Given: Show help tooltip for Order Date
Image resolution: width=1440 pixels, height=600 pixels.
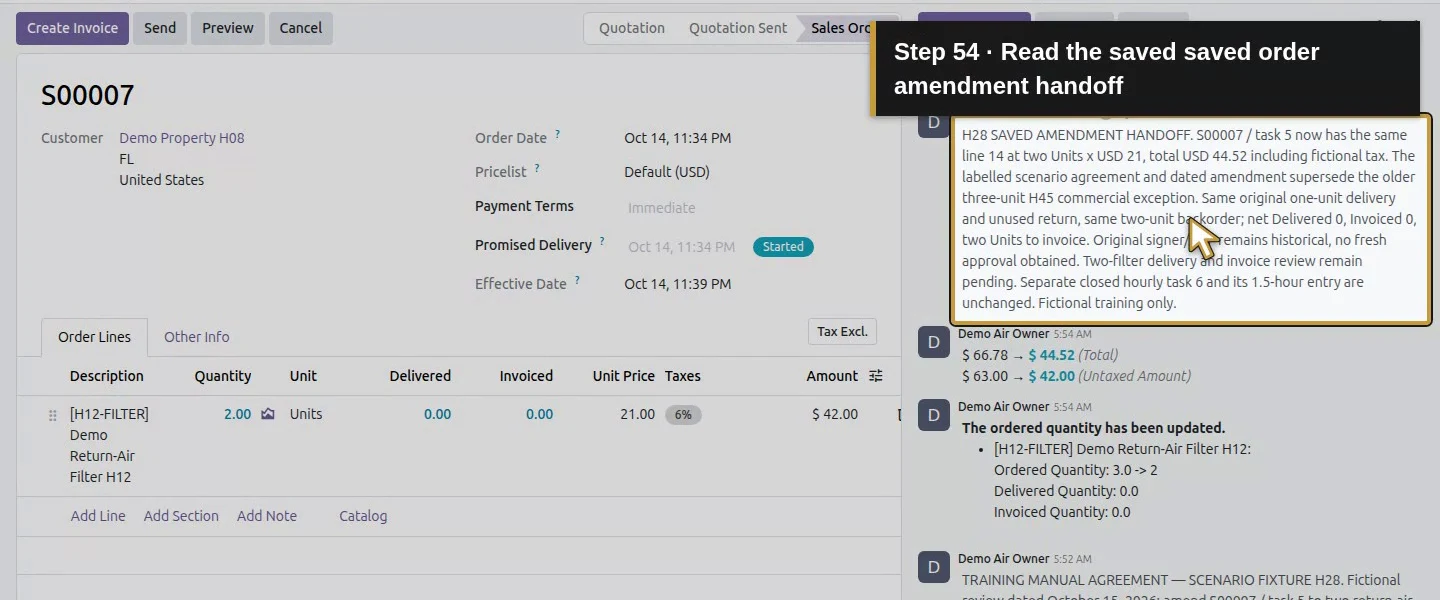Looking at the screenshot, I should coord(558,134).
